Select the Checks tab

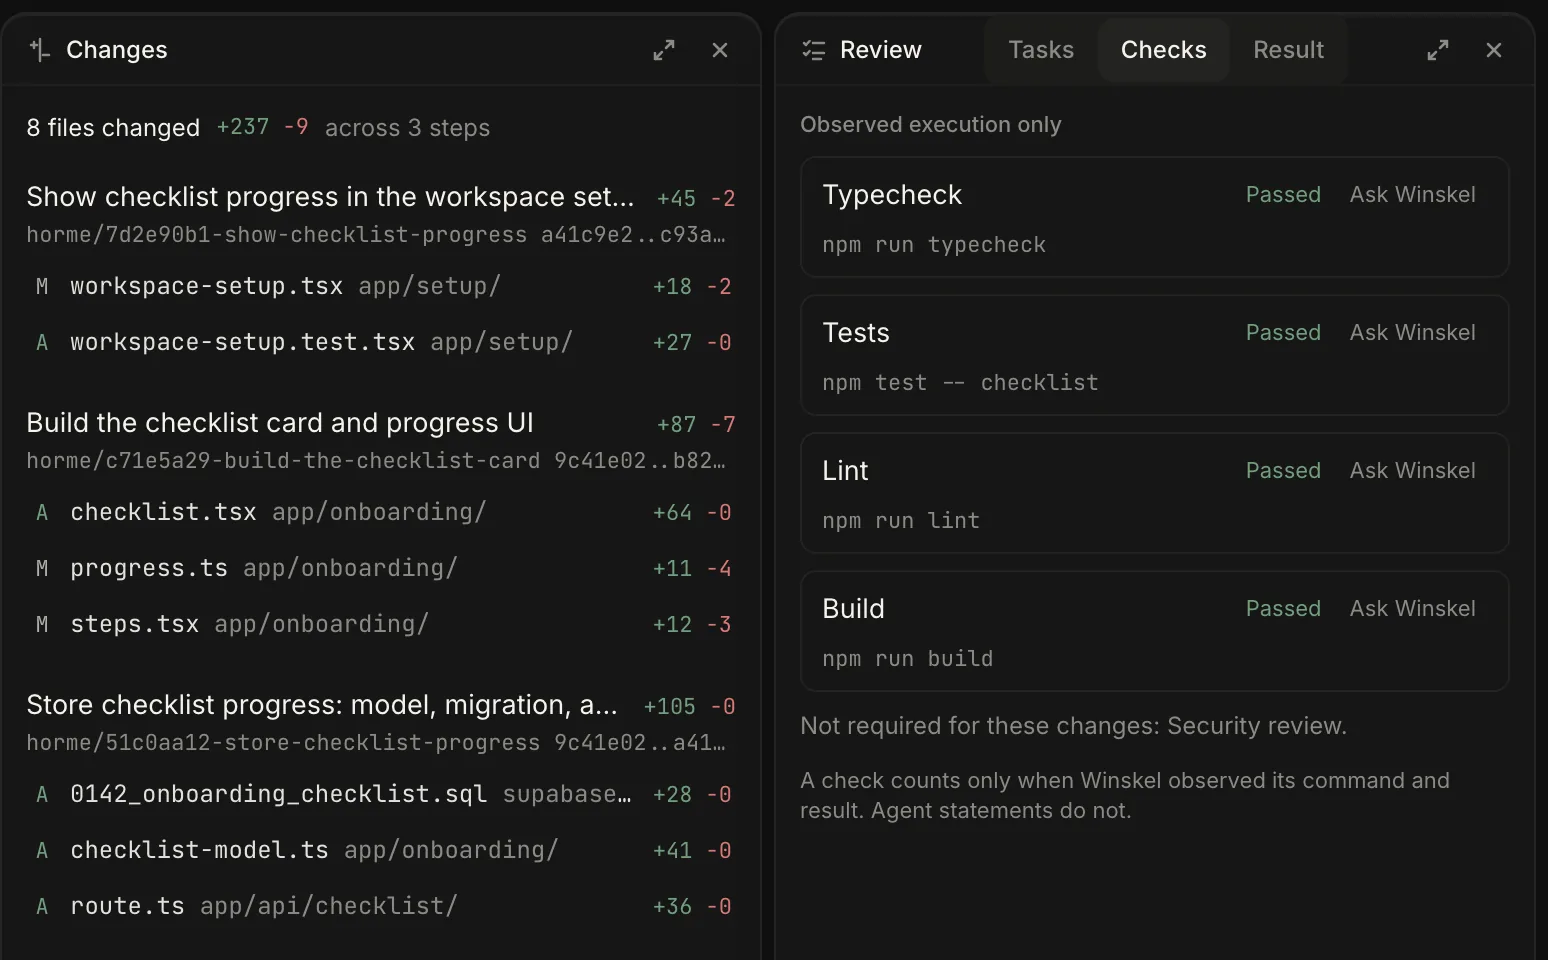[x=1164, y=50]
